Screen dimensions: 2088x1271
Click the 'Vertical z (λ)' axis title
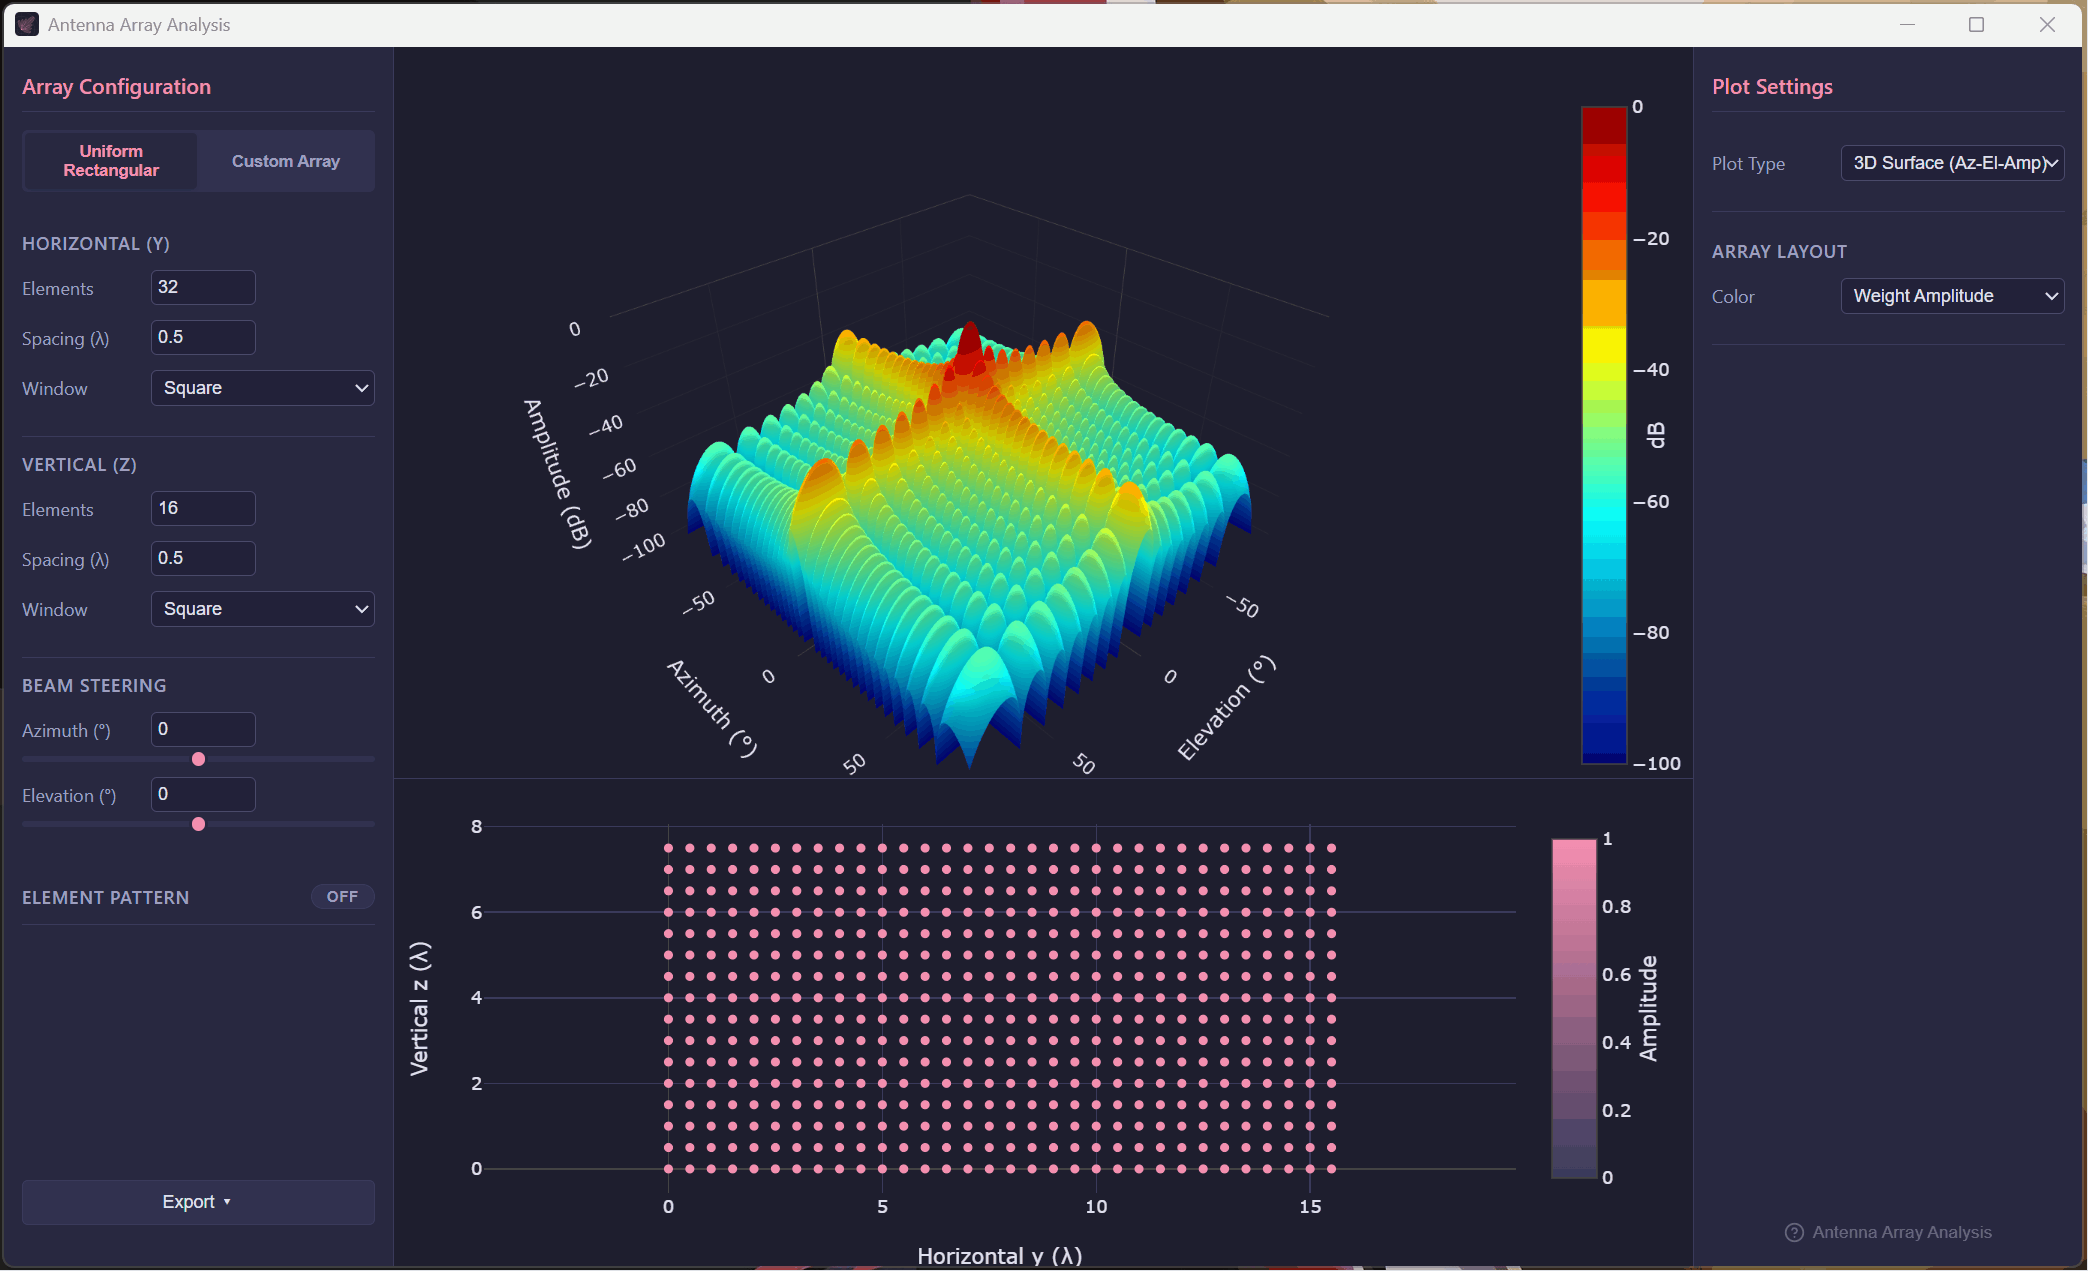coord(419,1008)
